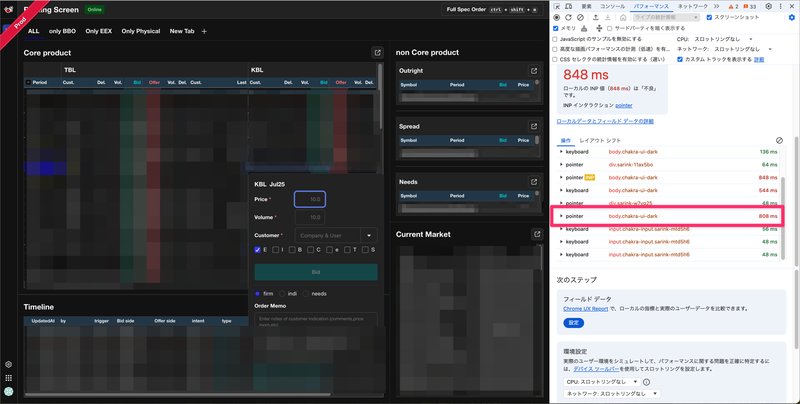Pop out the Current Market panel
Viewport: 800px width, 404px height.
pyautogui.click(x=537, y=234)
